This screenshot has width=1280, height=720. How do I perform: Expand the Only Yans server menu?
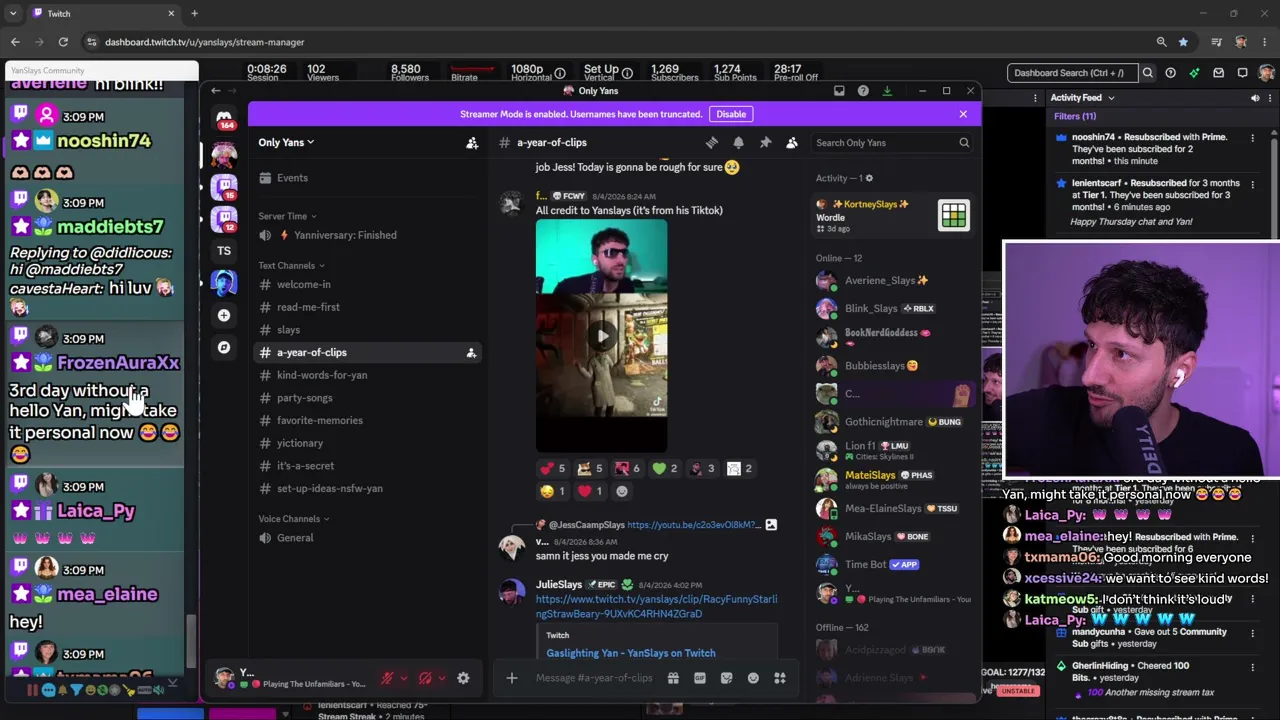click(x=286, y=143)
